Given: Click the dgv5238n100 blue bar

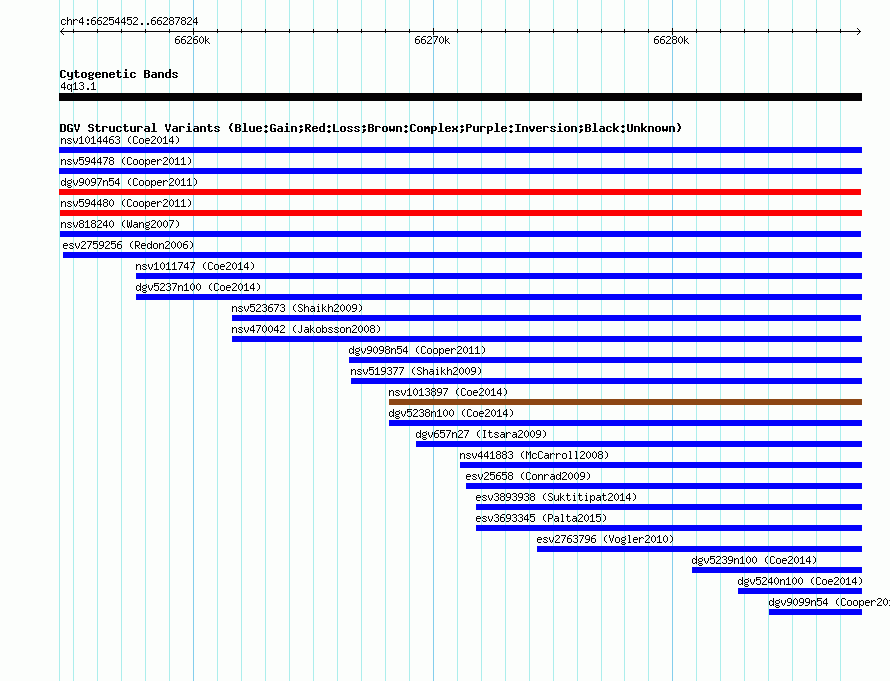Looking at the screenshot, I should 625,423.
